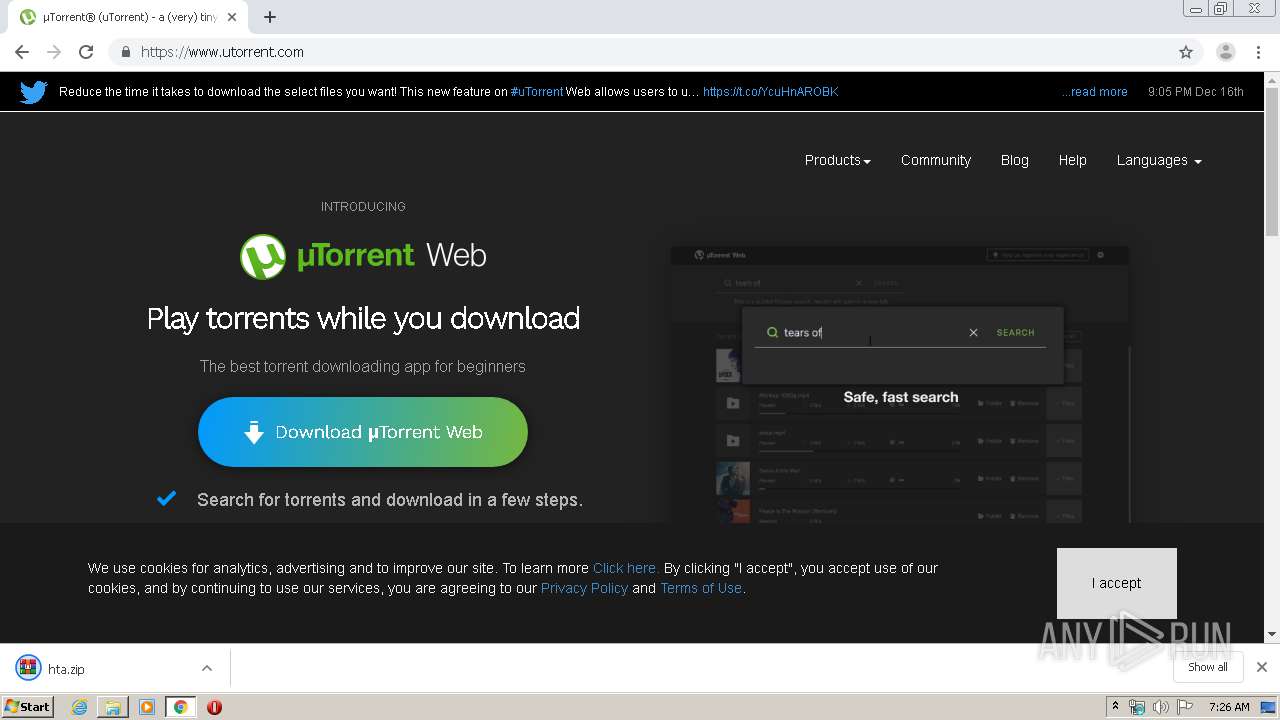Open the t.co tweet link

[771, 92]
